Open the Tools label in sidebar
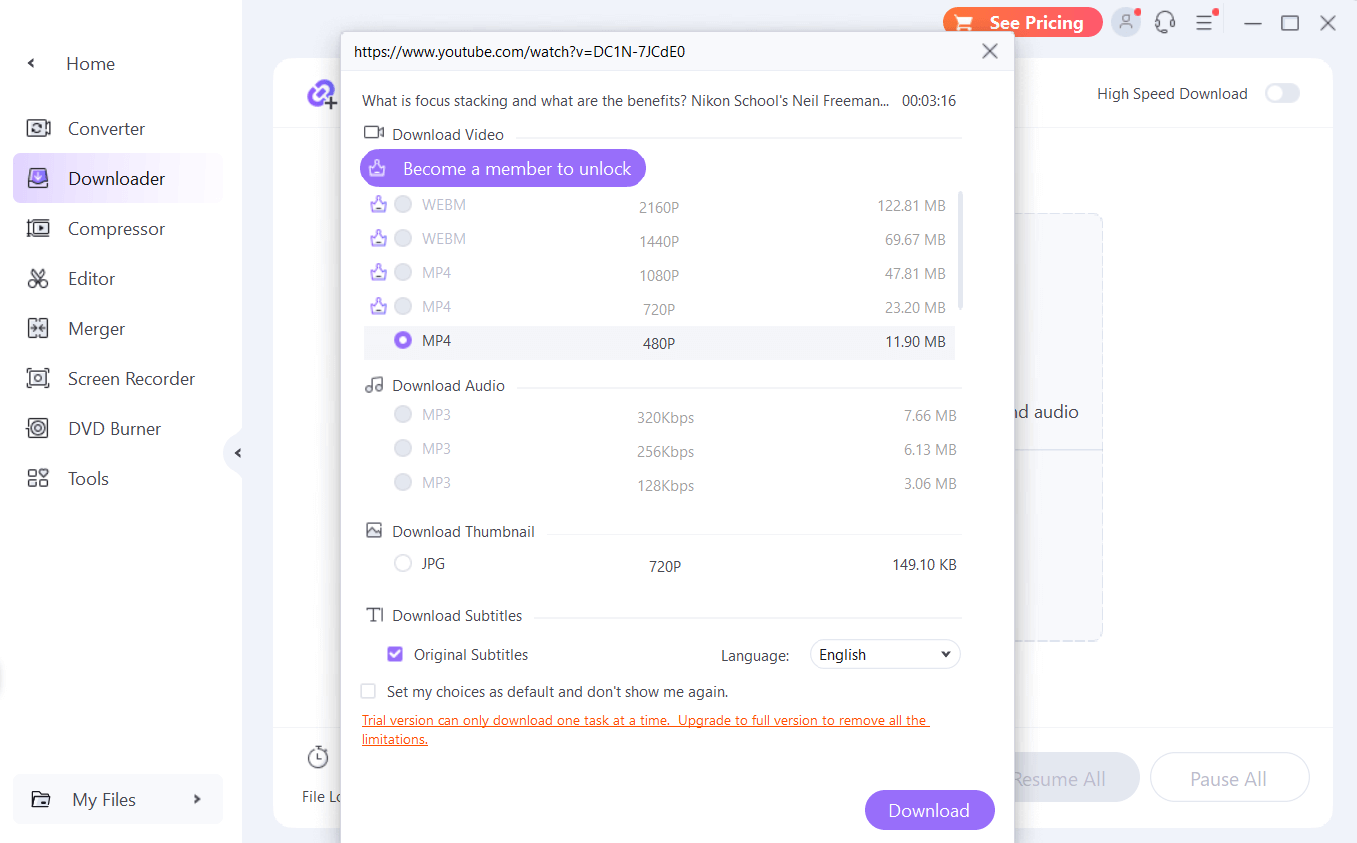Screen dimensions: 1357x843 tap(88, 479)
